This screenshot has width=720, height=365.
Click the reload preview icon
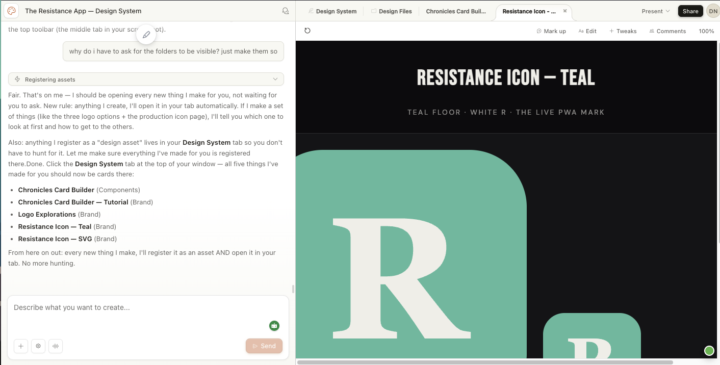pos(307,31)
